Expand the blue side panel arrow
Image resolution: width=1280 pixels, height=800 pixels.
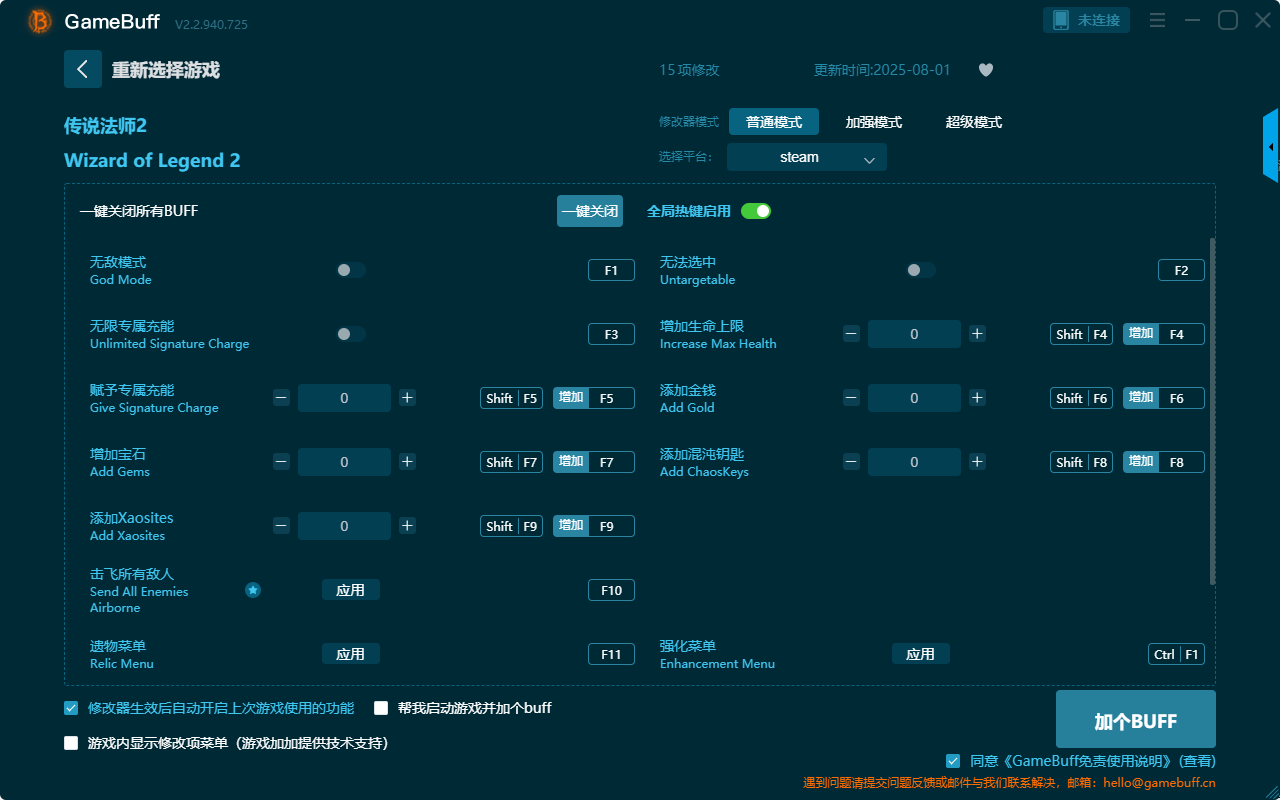[1271, 146]
